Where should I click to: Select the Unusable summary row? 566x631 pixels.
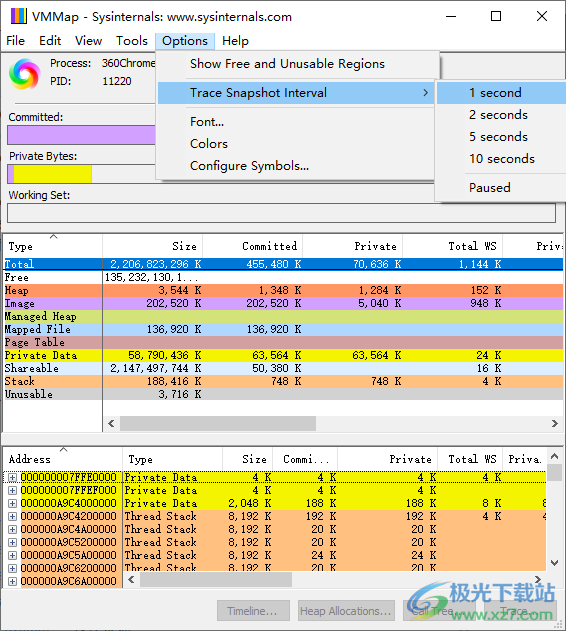coord(283,394)
